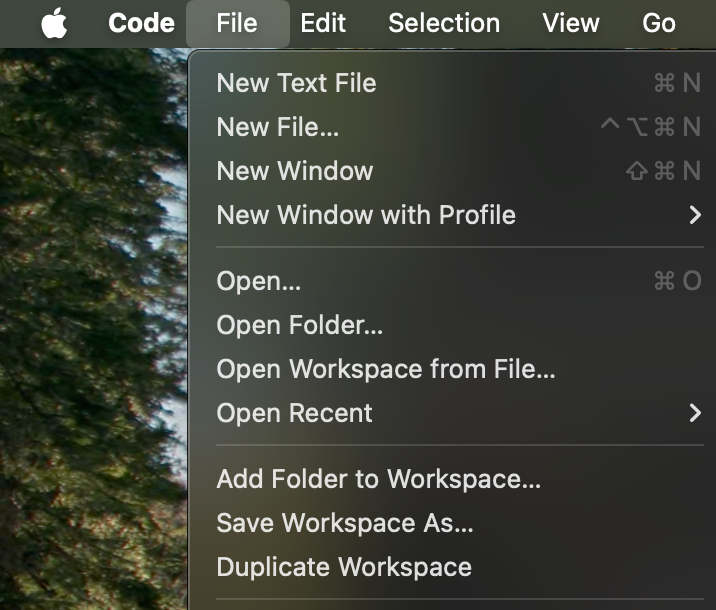Viewport: 716px width, 610px height.
Task: Open the Apple menu
Action: pos(54,23)
